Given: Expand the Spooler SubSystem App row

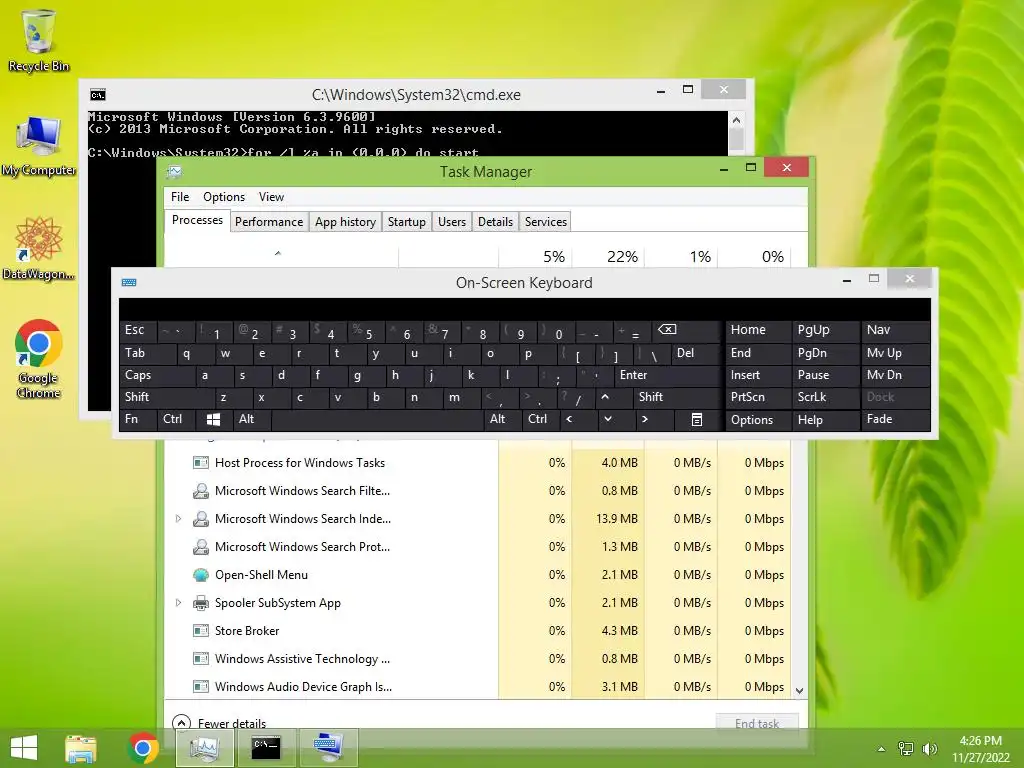Looking at the screenshot, I should 178,603.
